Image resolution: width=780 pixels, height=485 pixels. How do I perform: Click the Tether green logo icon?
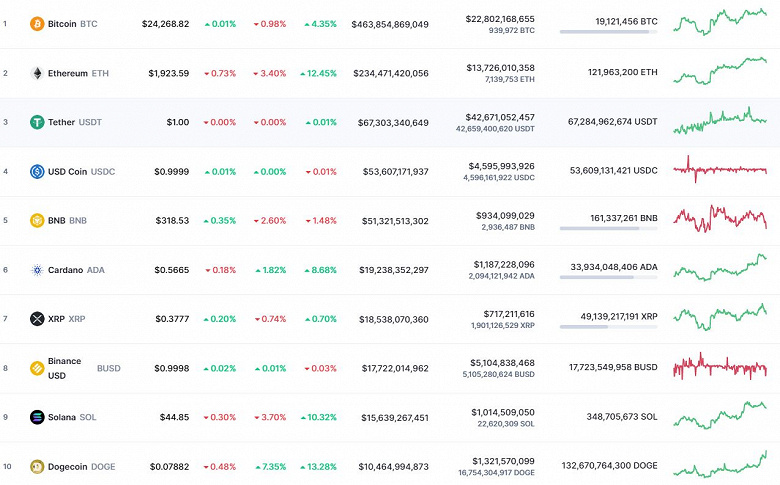[x=37, y=122]
